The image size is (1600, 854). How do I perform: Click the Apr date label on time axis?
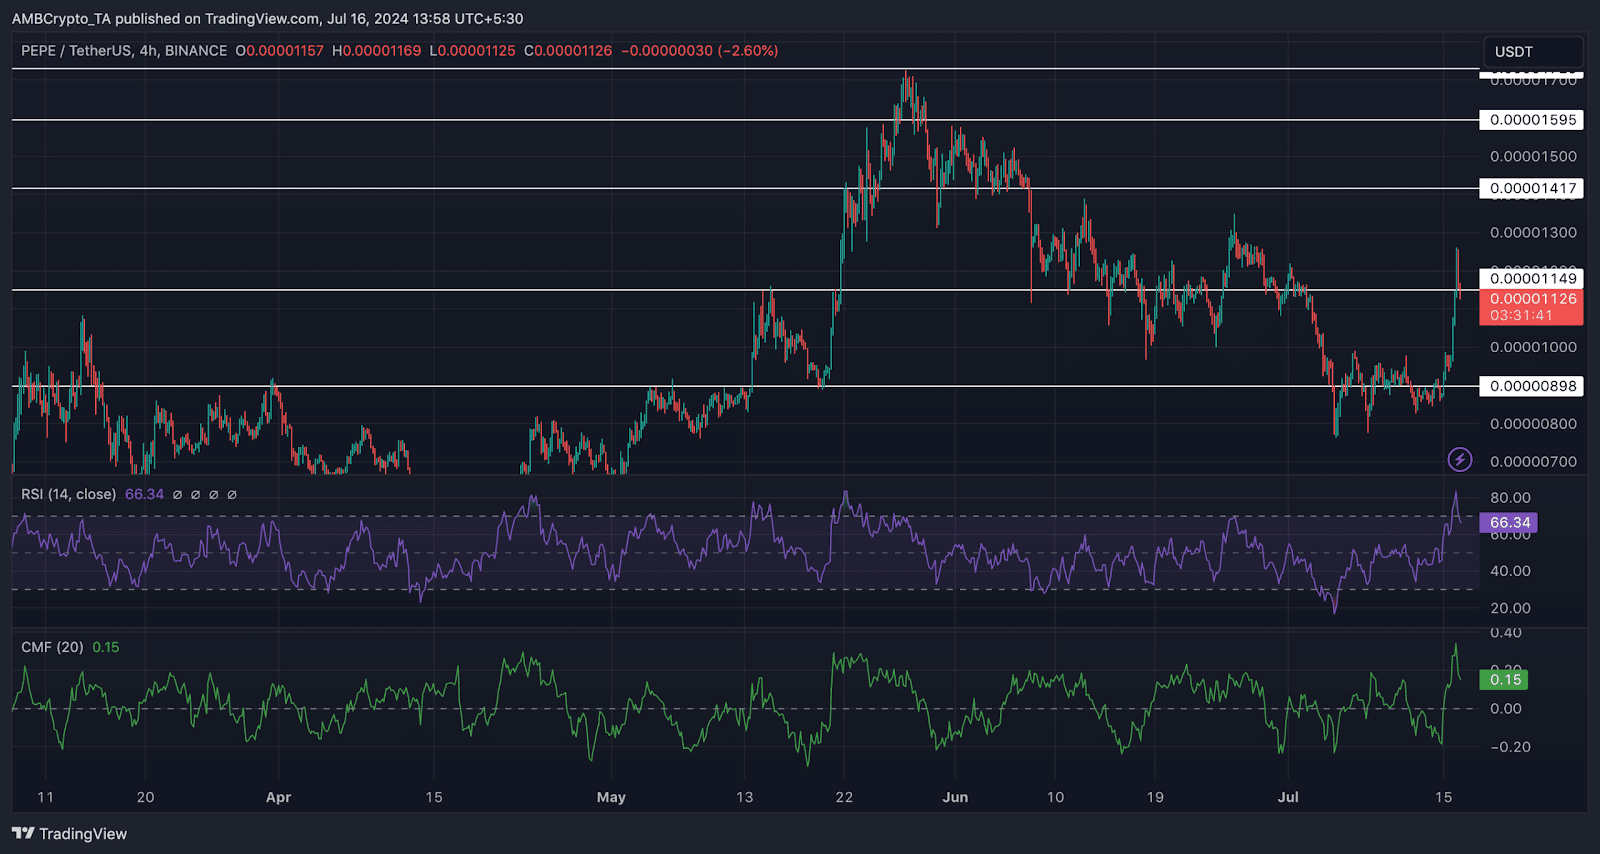(x=279, y=797)
